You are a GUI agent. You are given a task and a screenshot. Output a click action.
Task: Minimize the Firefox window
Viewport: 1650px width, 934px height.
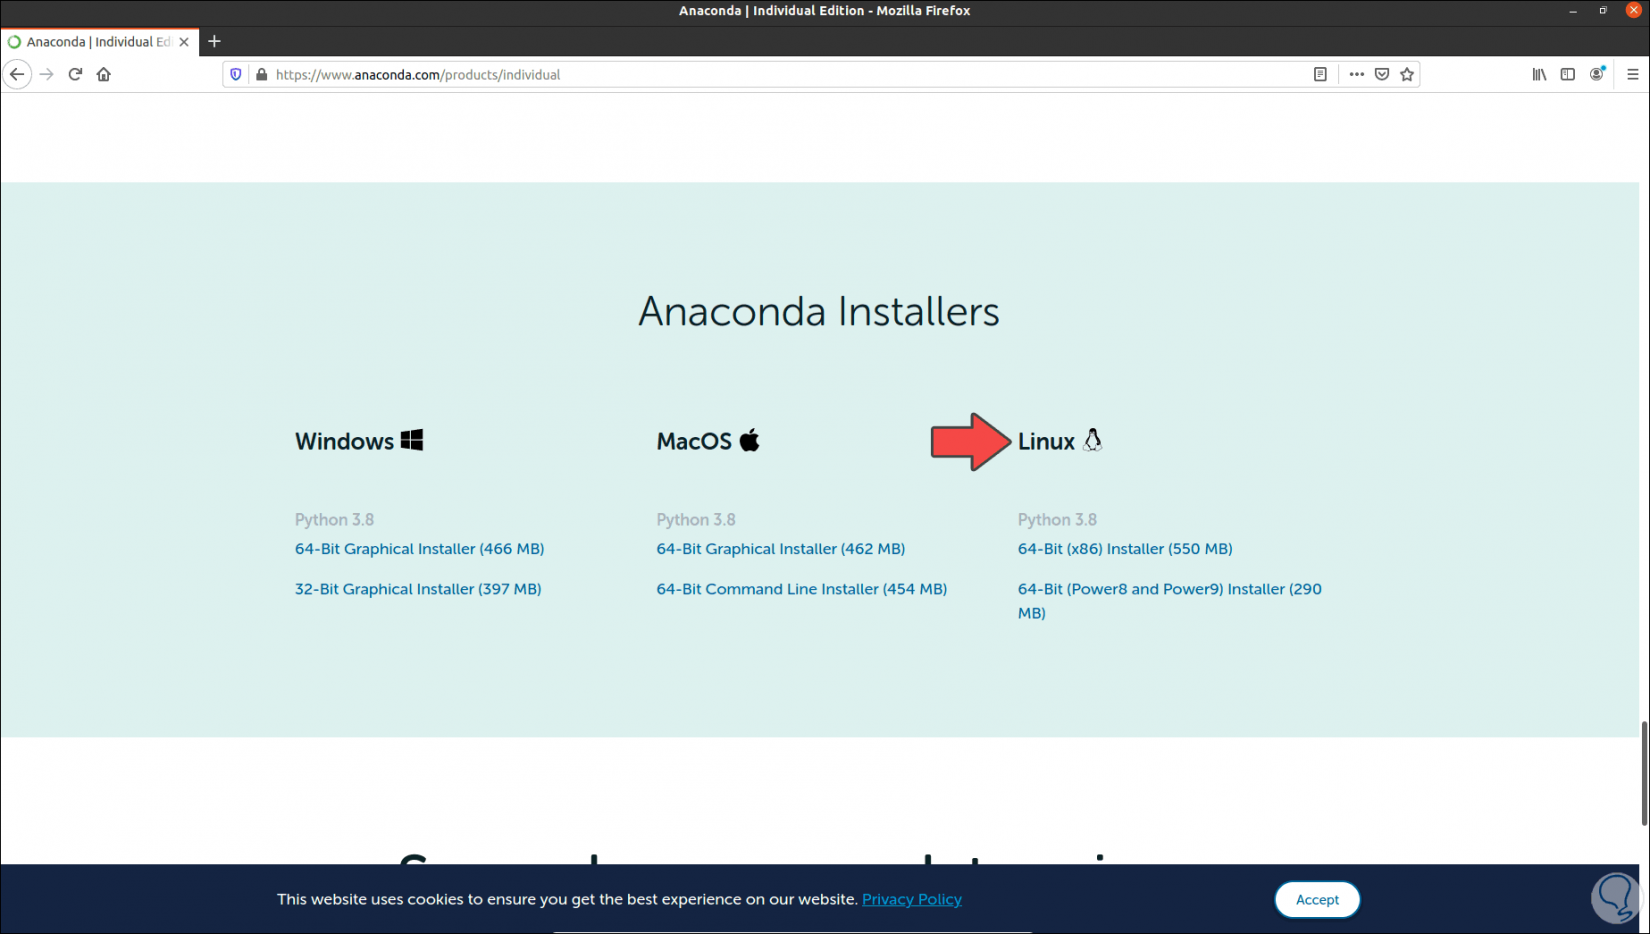click(x=1573, y=11)
